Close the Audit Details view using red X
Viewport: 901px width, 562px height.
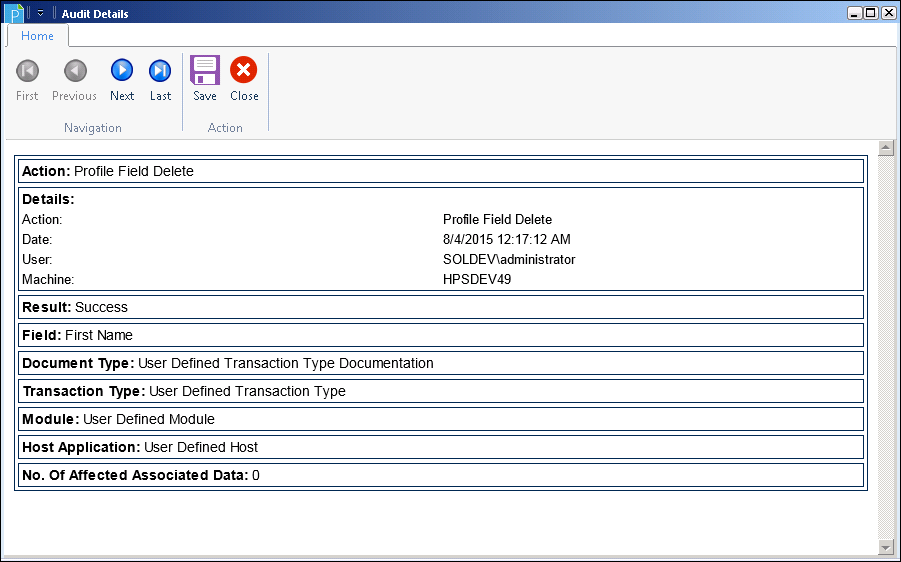244,80
